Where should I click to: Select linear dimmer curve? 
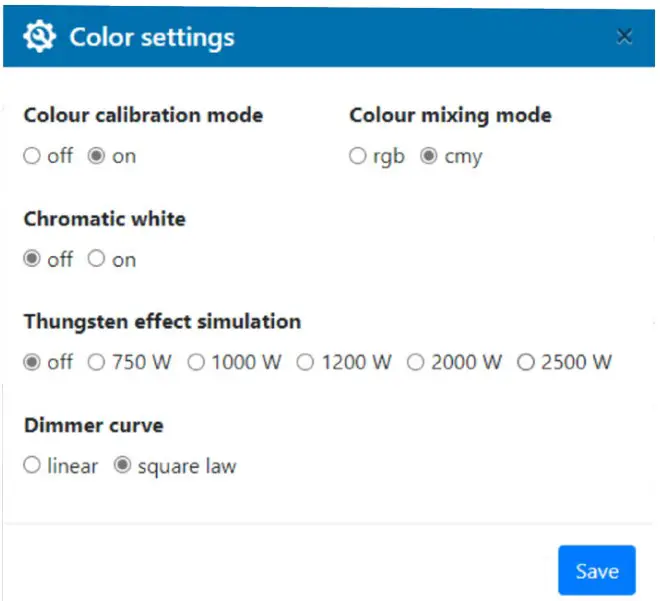[32, 466]
